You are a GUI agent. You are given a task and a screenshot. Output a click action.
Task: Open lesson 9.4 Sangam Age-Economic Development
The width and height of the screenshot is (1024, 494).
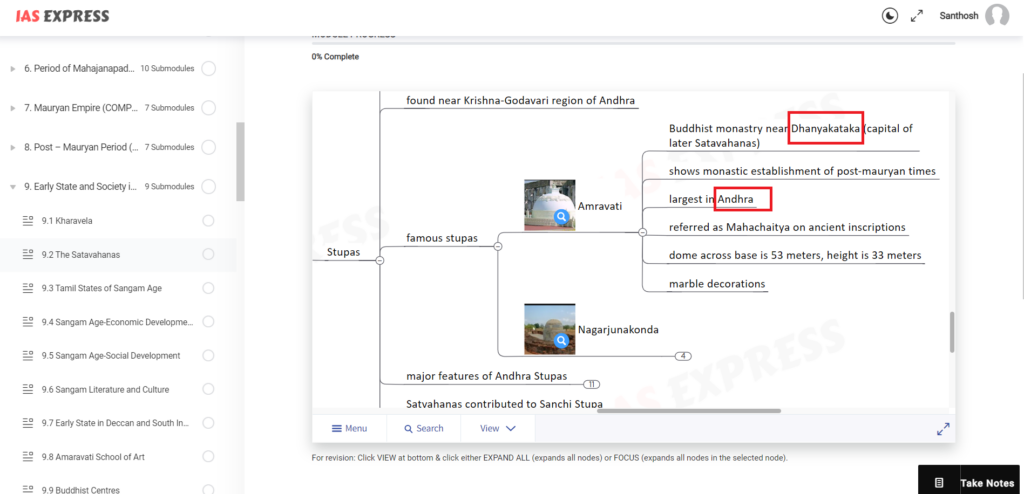pos(118,322)
